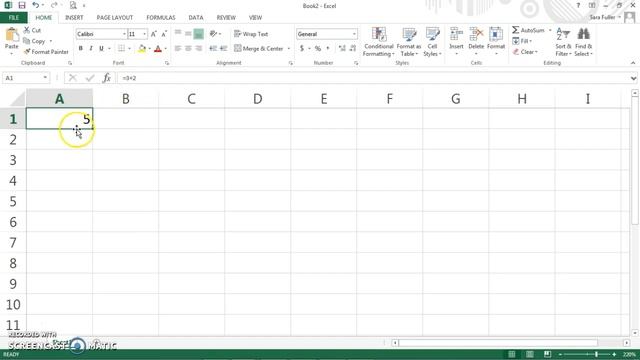640x360 pixels.
Task: Switch to Page Layout view in status bar
Action: coord(529,354)
